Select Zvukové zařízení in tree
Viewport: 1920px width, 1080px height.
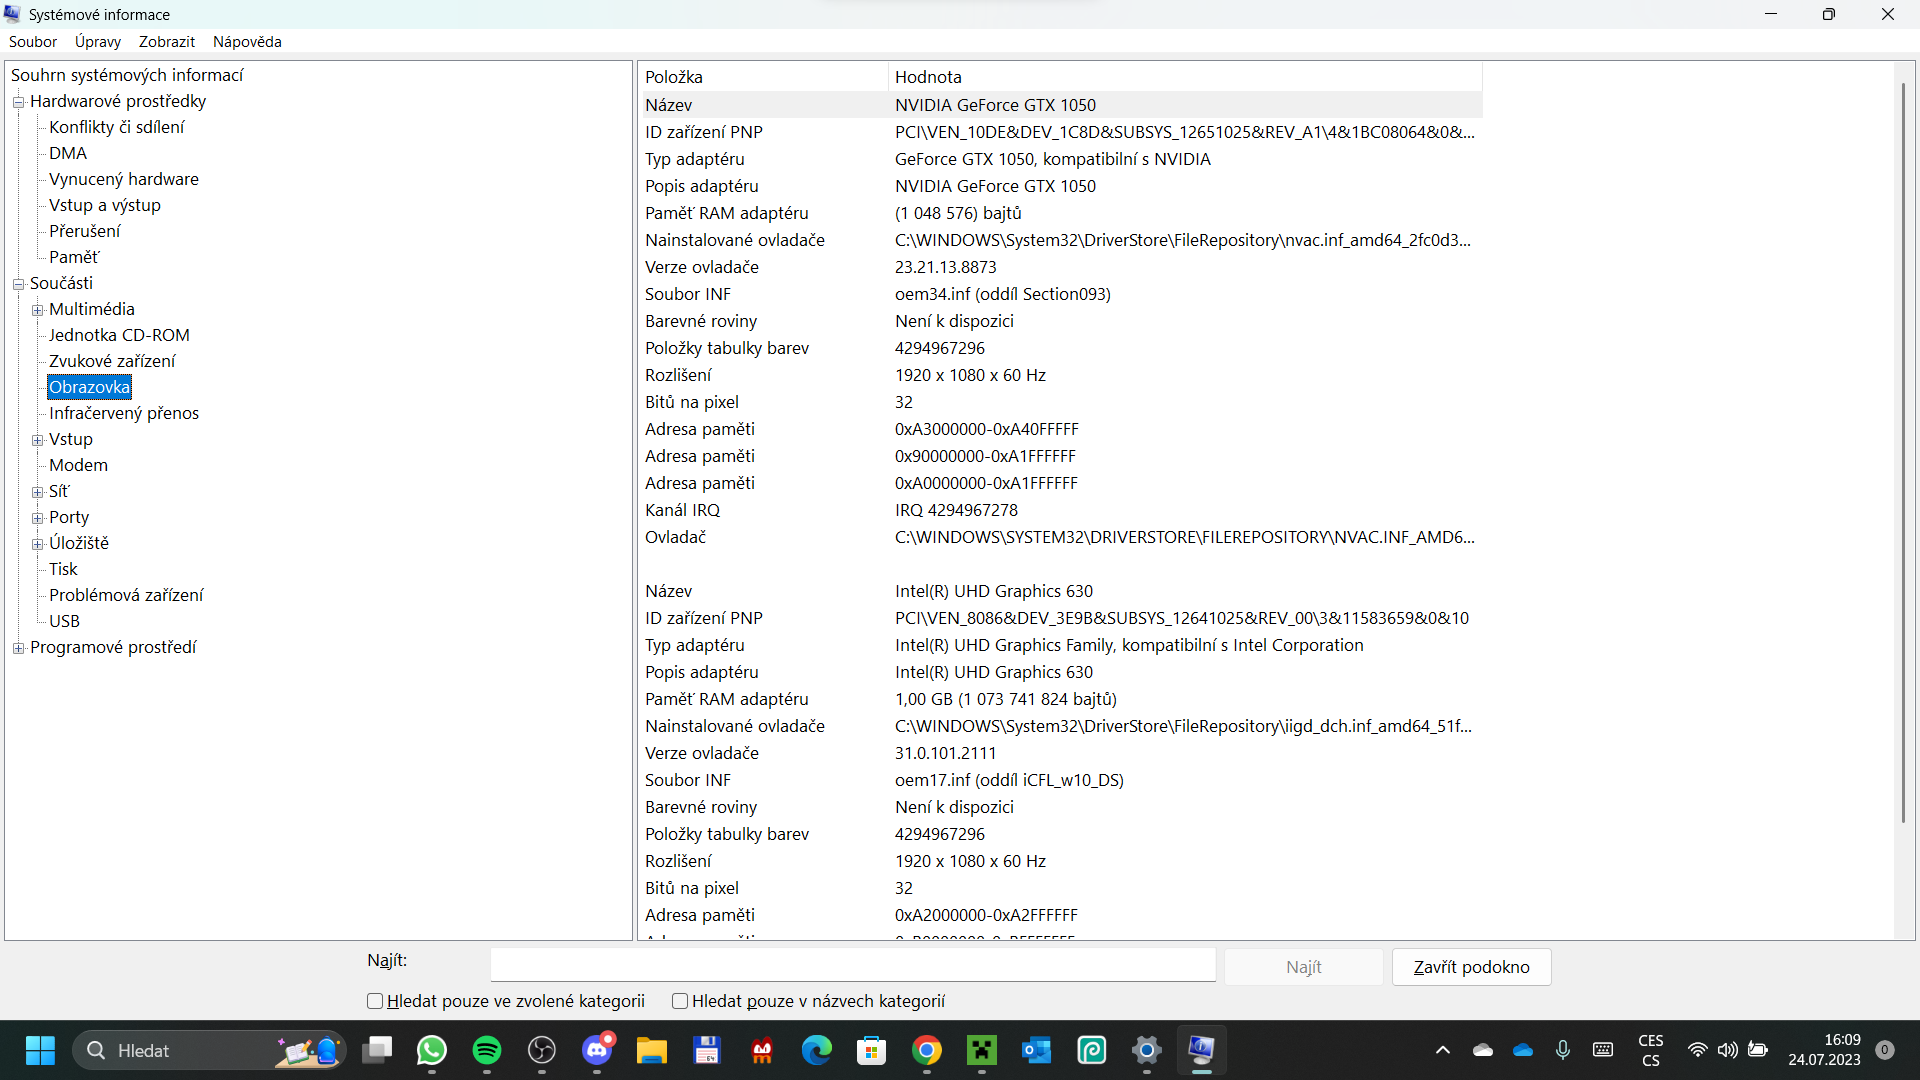click(x=112, y=361)
